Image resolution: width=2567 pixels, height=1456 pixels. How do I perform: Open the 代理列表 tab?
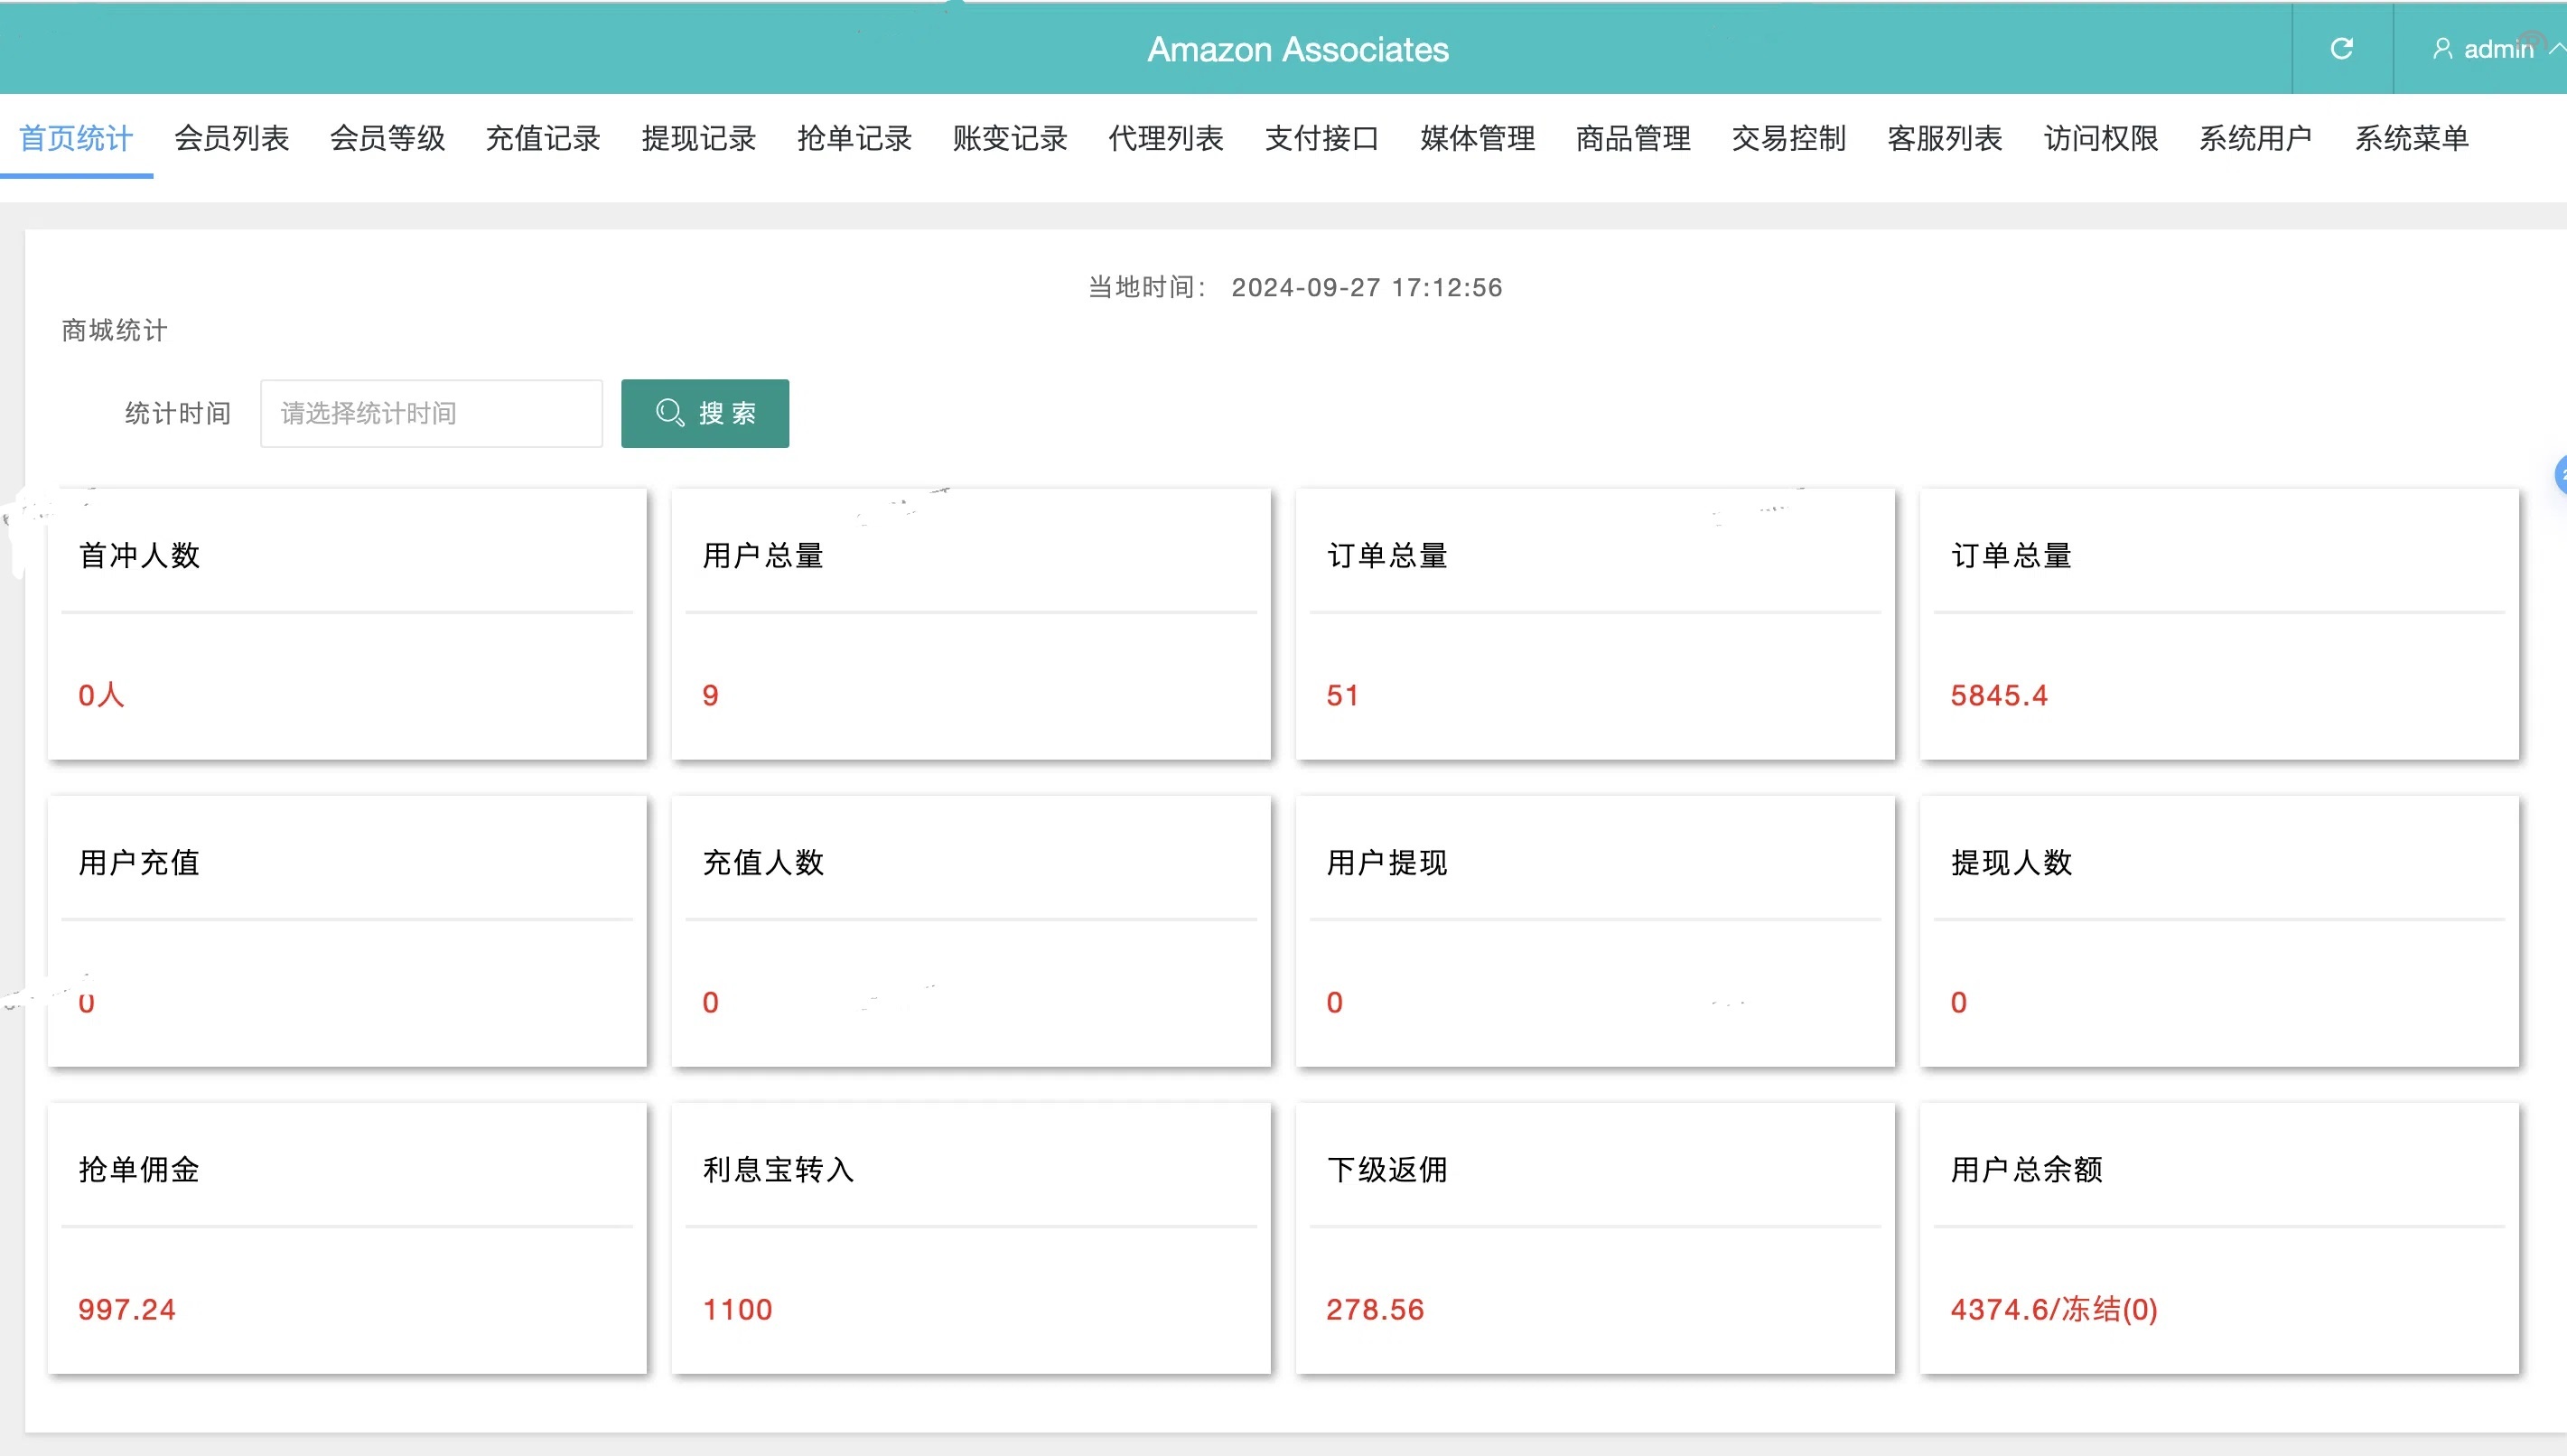(x=1166, y=138)
